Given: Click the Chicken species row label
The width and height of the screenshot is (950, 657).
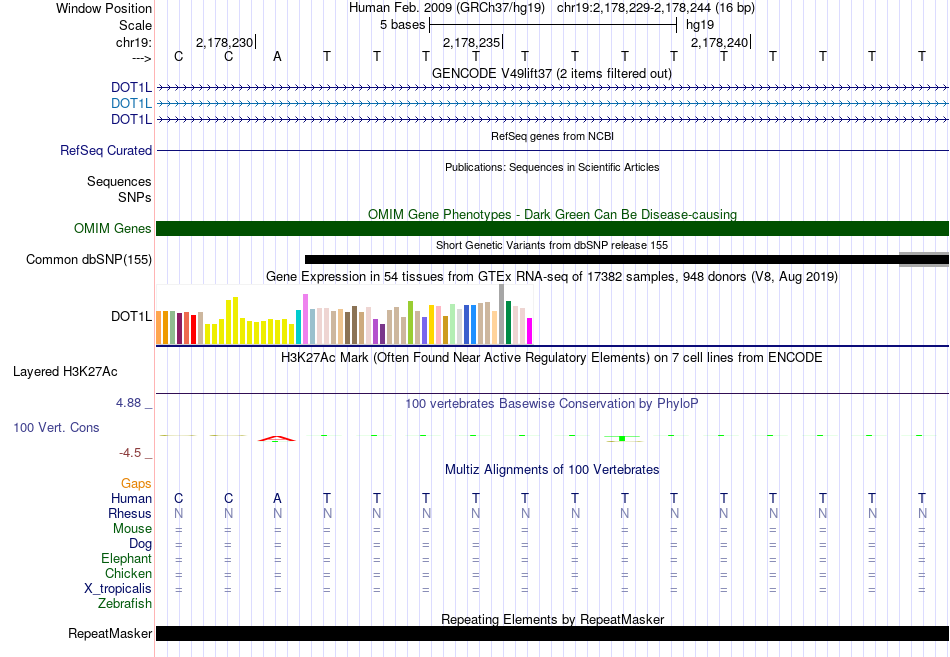Looking at the screenshot, I should tap(128, 573).
